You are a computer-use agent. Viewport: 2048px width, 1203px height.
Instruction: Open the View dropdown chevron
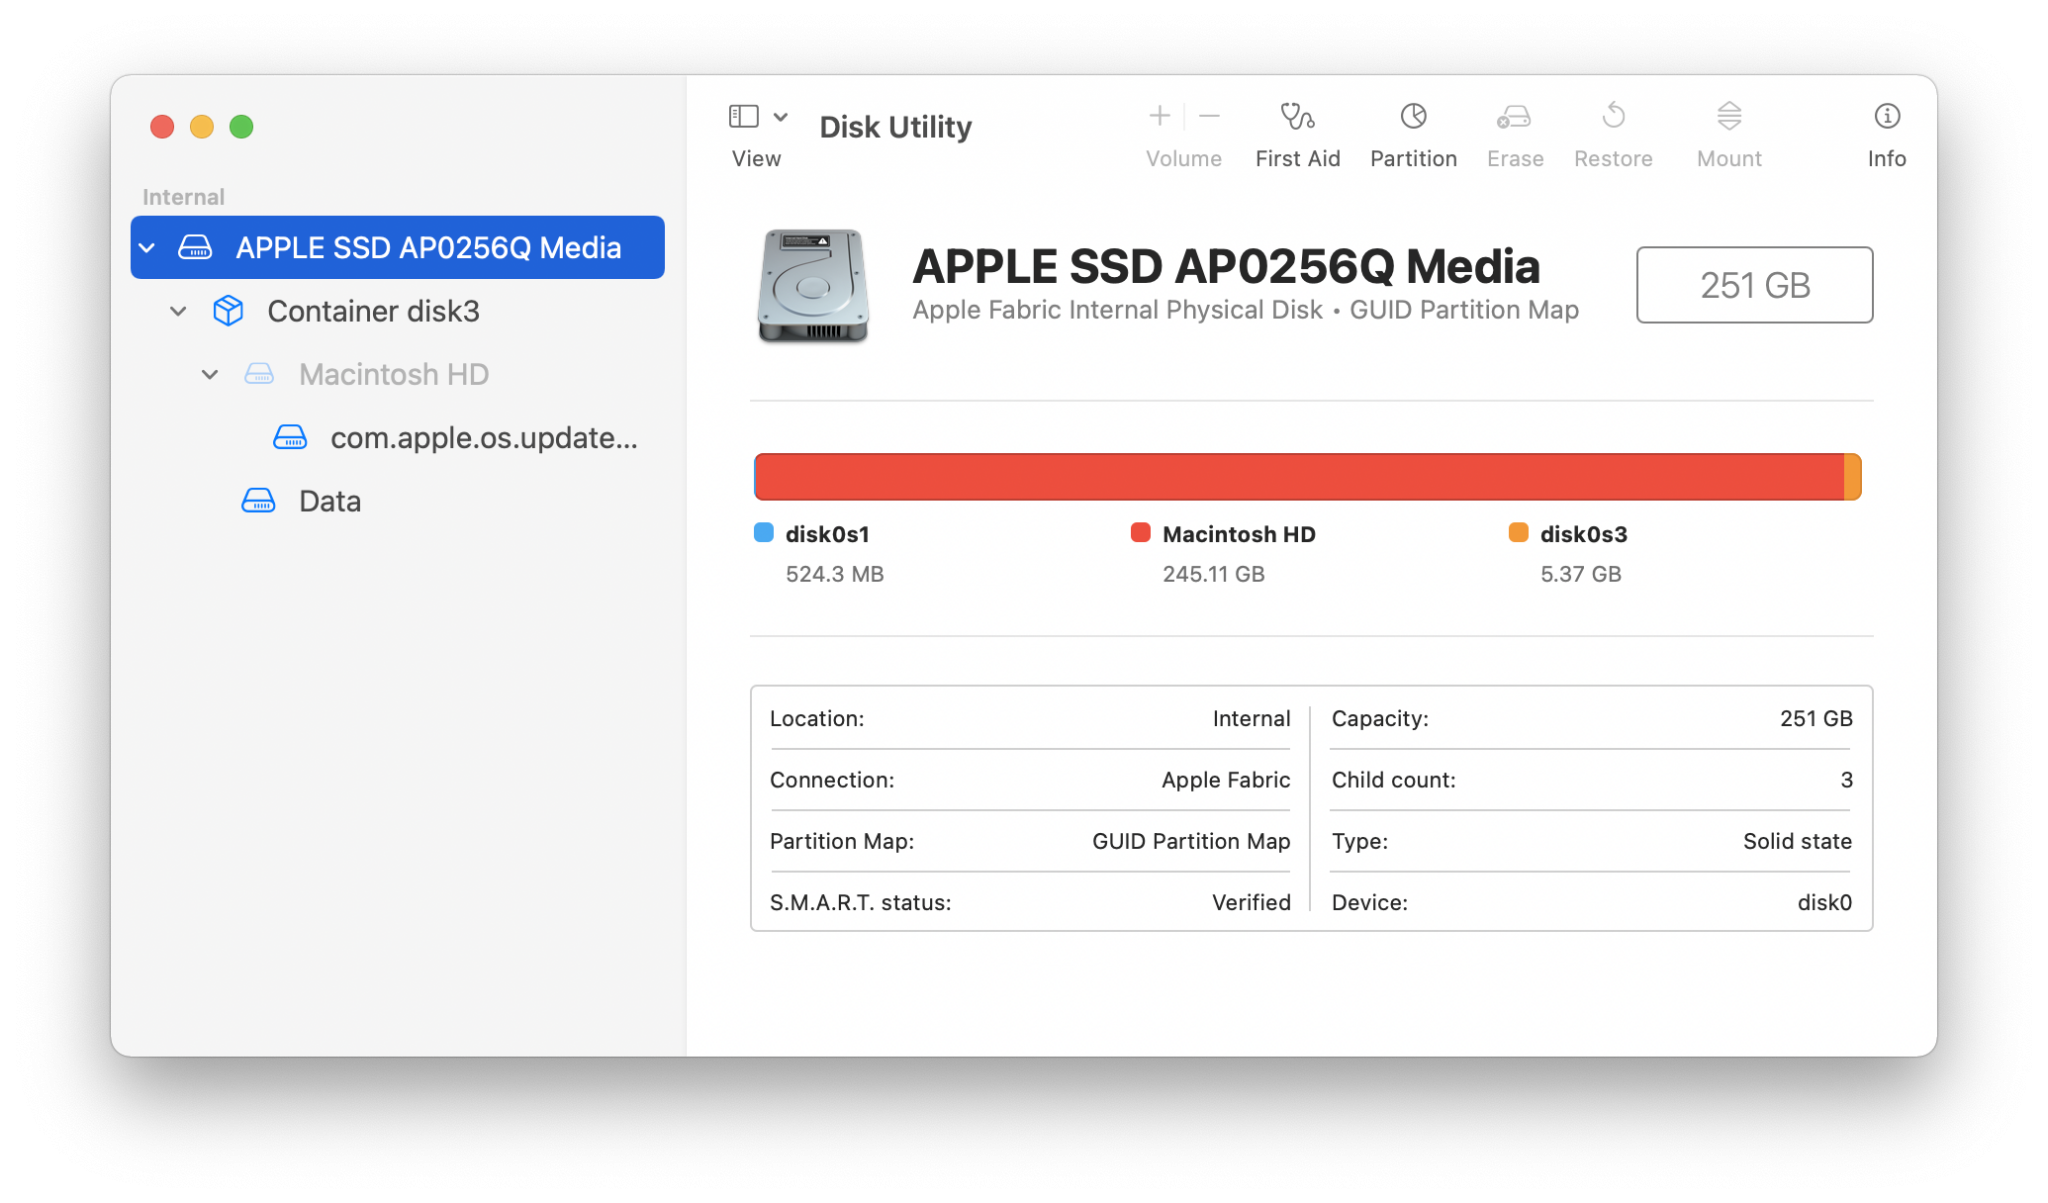point(782,116)
